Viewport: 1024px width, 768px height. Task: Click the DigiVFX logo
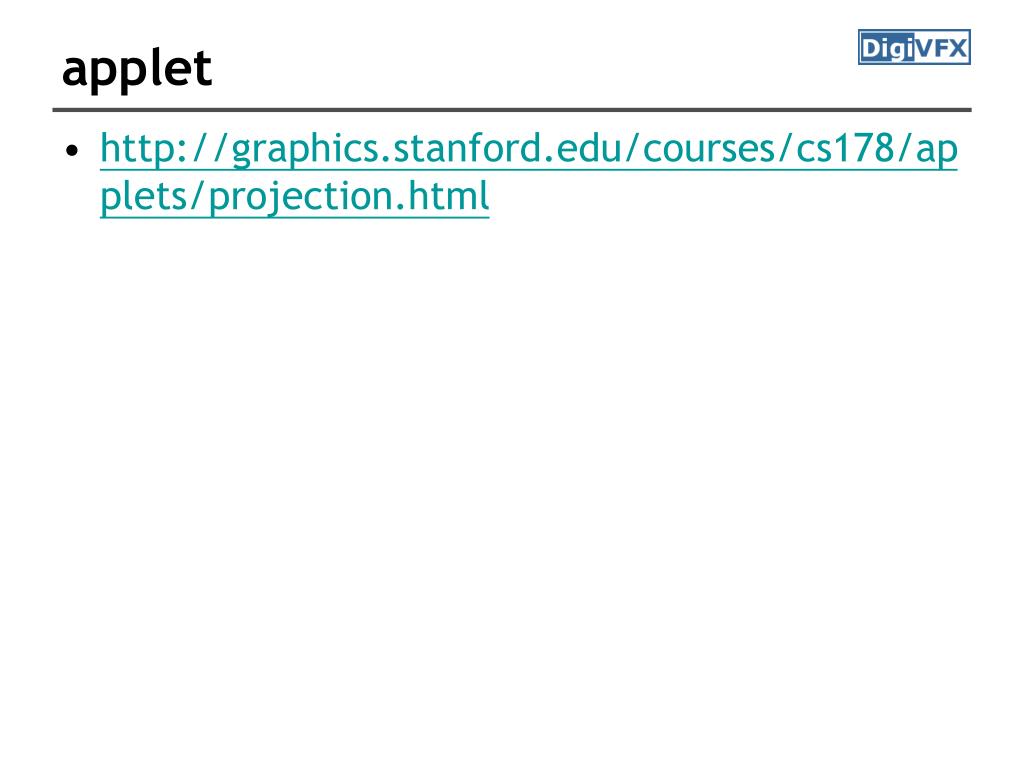(x=914, y=47)
